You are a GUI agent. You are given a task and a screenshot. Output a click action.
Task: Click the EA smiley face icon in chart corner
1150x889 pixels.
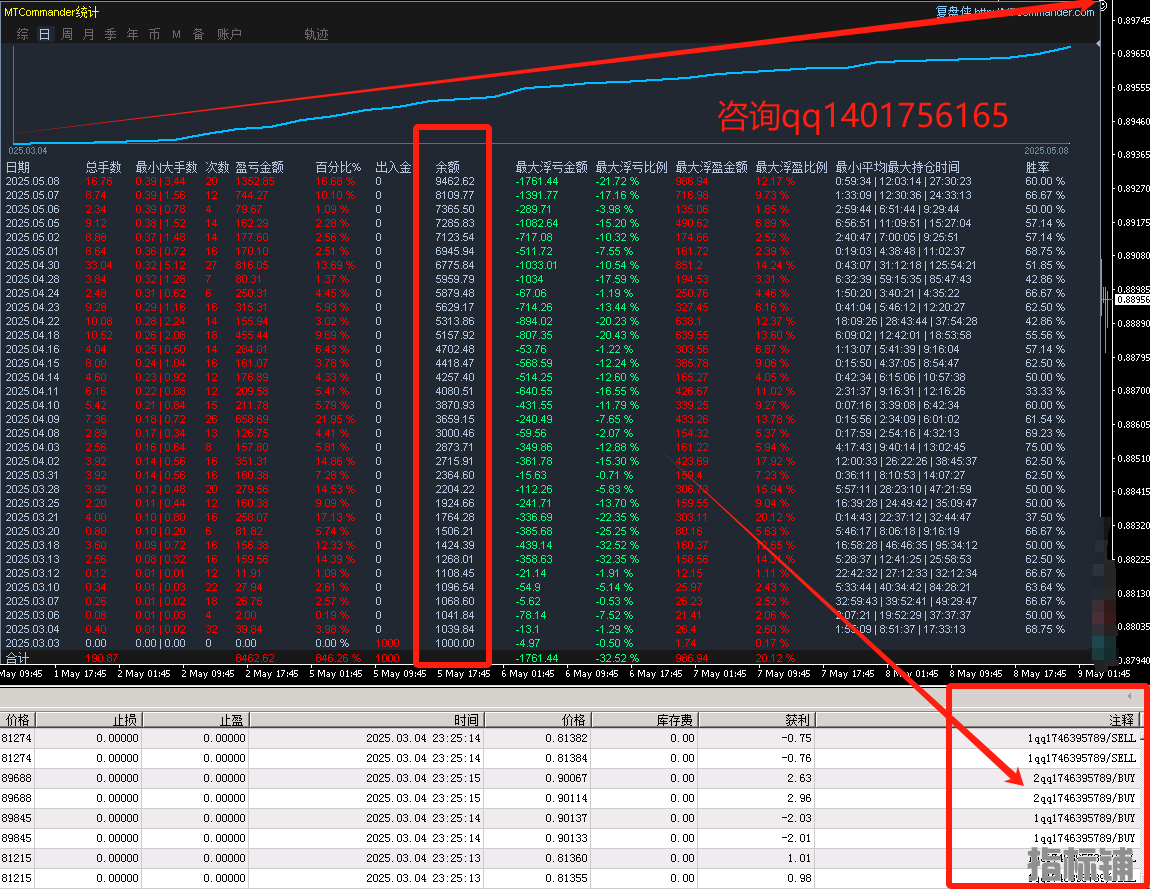pos(1102,4)
